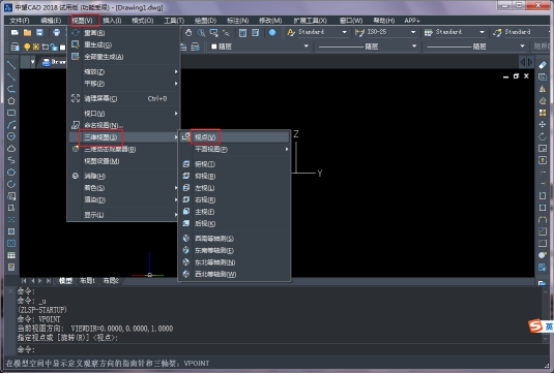Choose 东北等轴测(N) isometric view
Screen dimensions: 554x374
(234, 262)
